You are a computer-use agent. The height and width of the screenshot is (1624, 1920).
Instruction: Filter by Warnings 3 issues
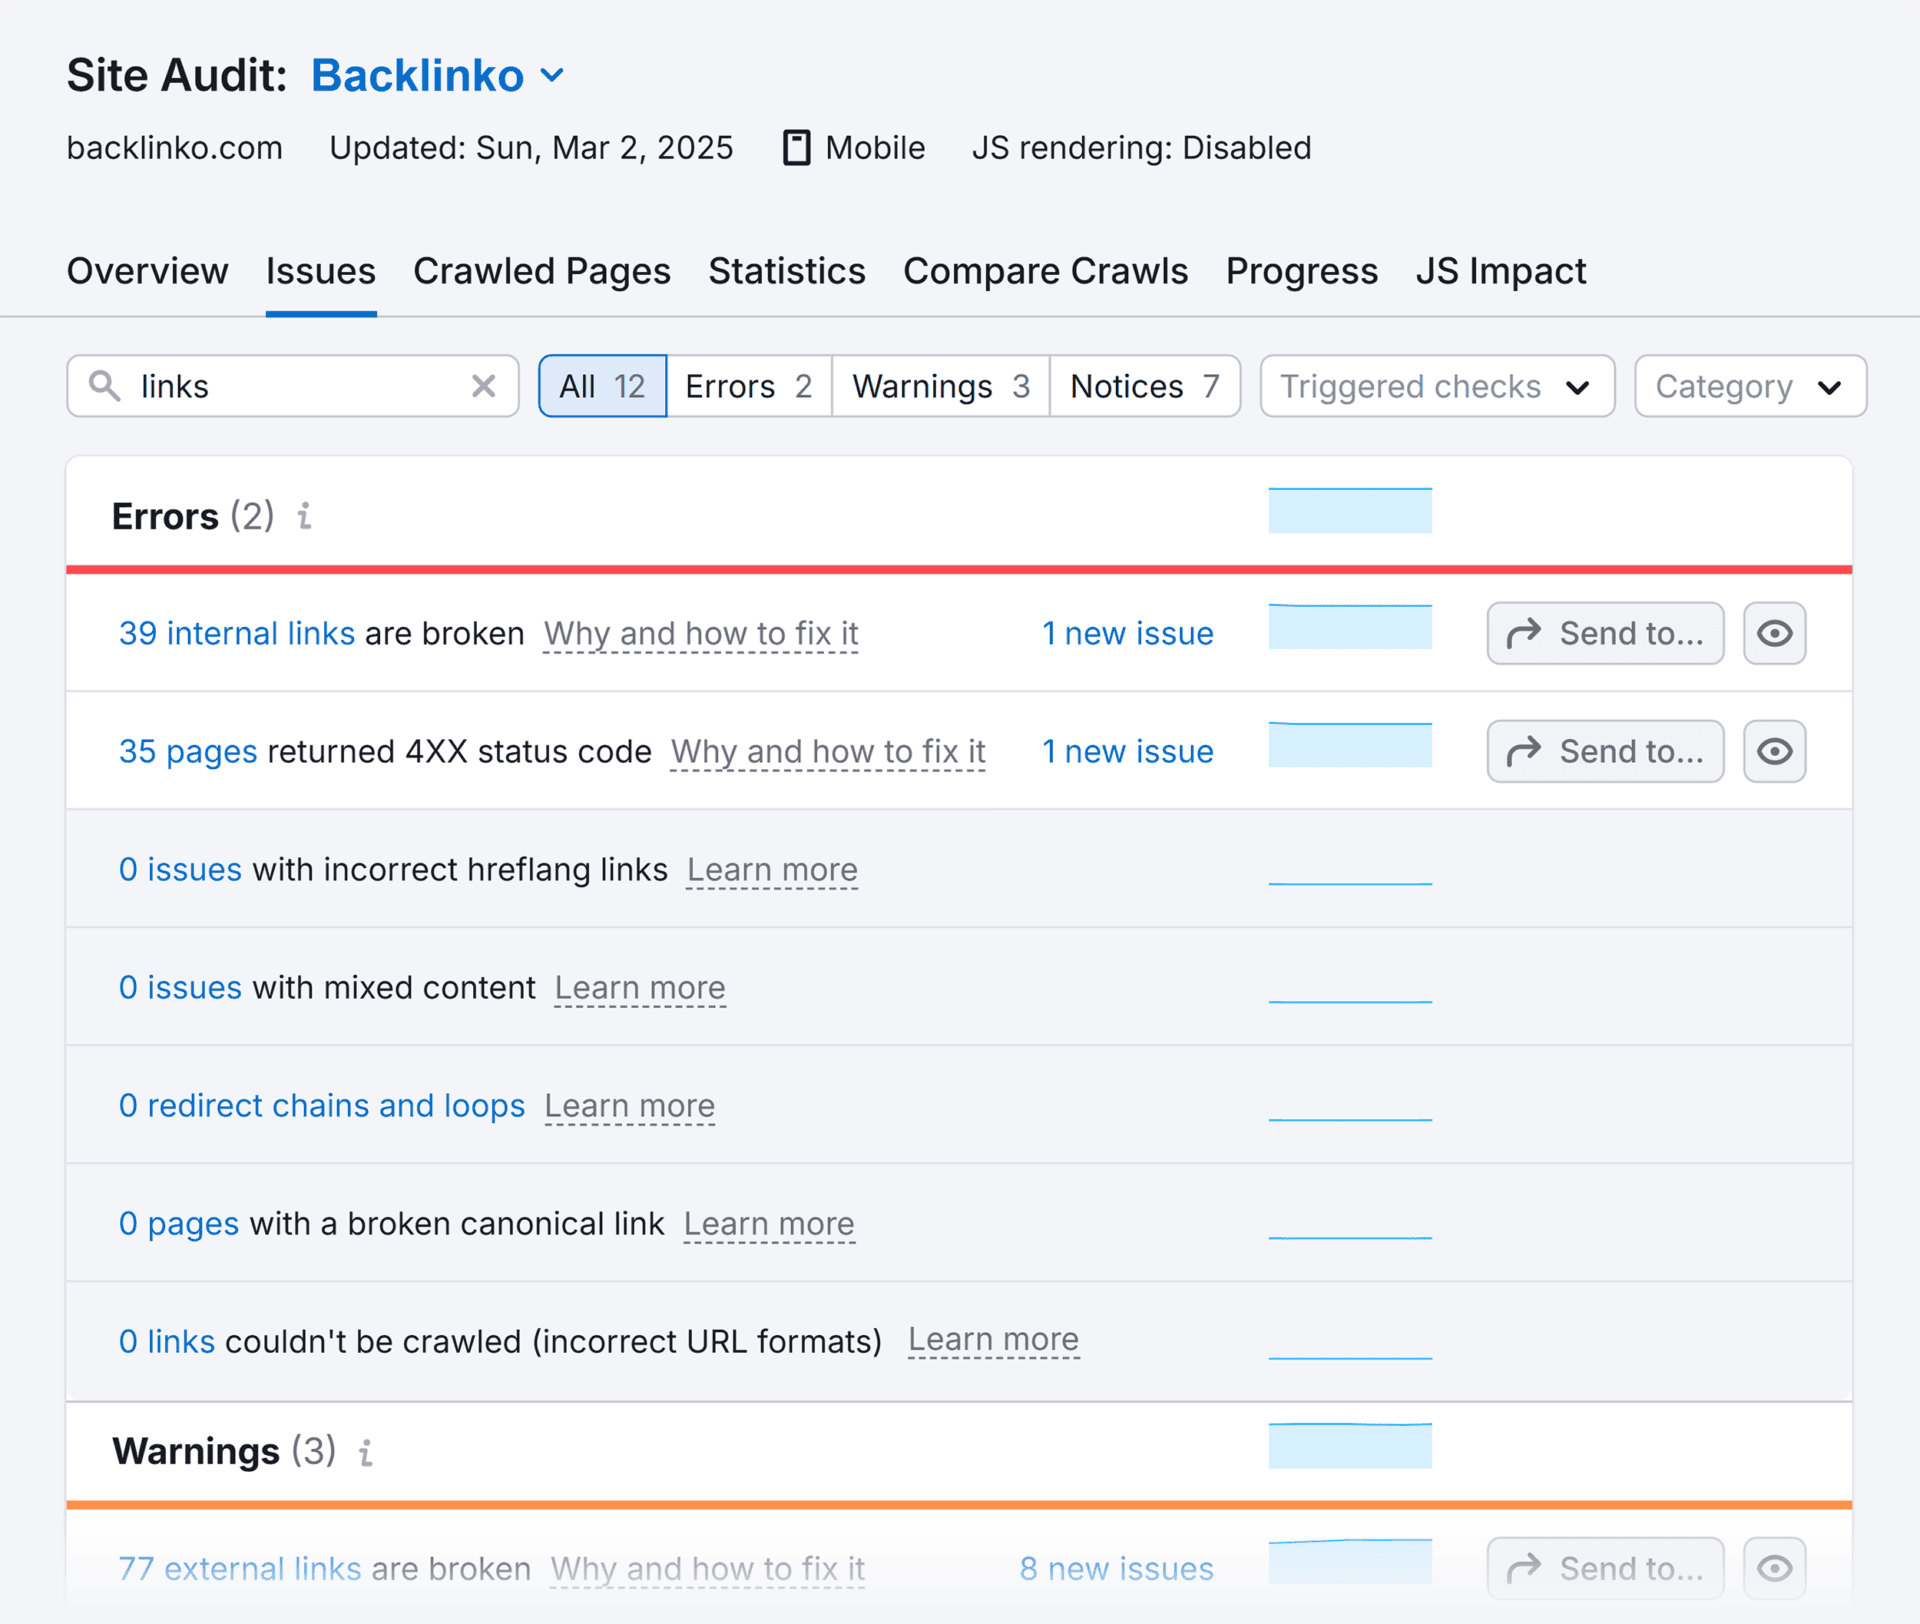pos(940,386)
